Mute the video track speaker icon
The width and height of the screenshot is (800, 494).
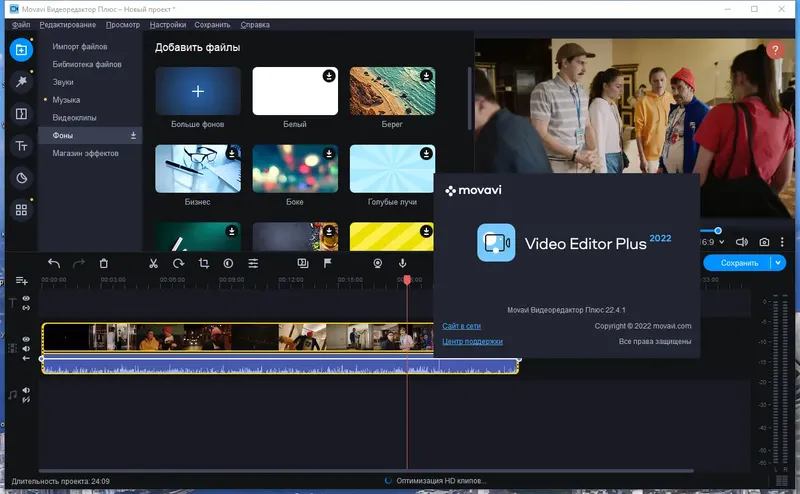tap(26, 349)
